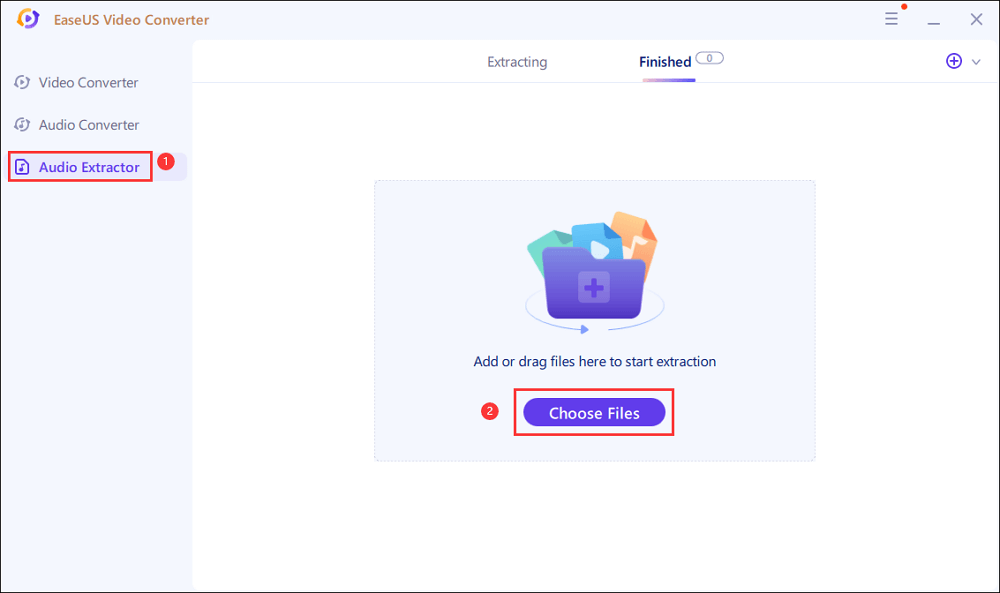Click the Finished count badge showing 0

[x=709, y=59]
